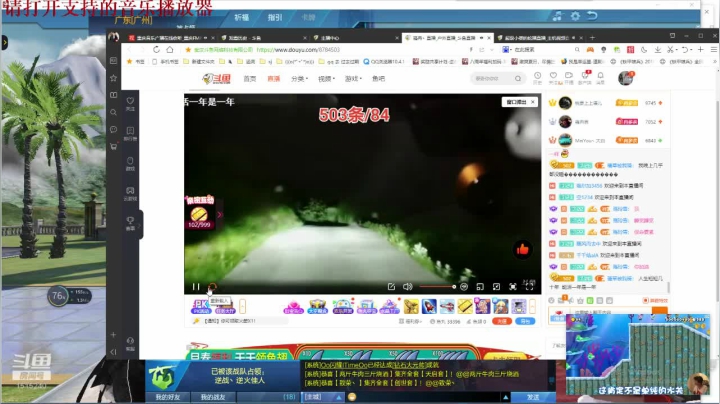
Task: Open 关注 heart in Douyu left sidebar
Action: click(x=130, y=103)
